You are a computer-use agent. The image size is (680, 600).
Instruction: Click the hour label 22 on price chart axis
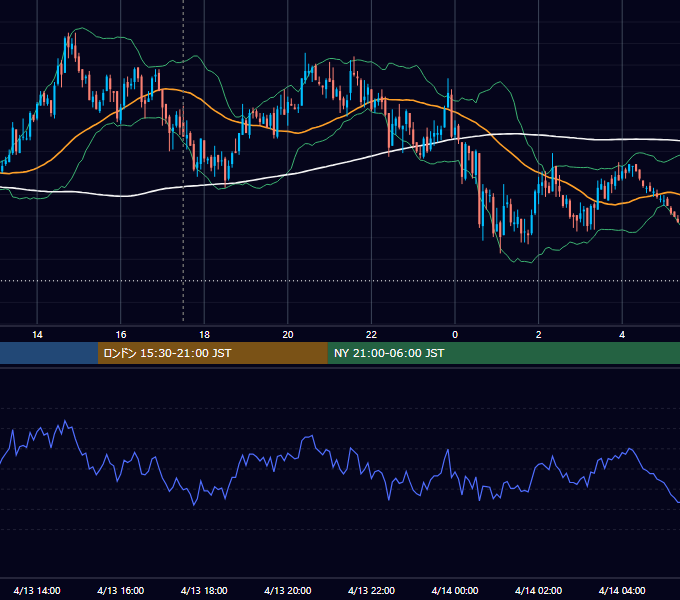tap(371, 335)
